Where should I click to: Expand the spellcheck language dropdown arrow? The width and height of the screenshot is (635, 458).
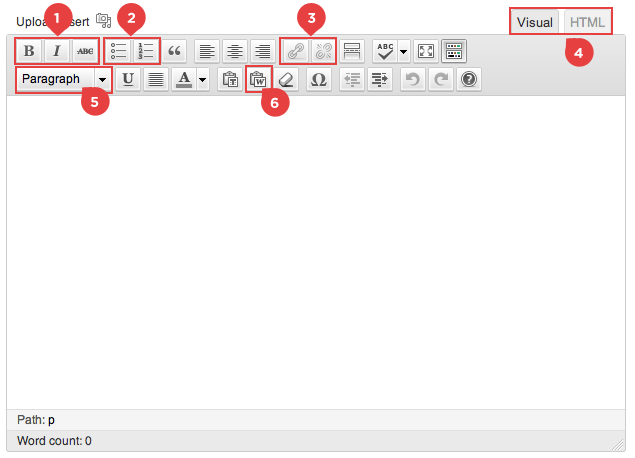(404, 50)
